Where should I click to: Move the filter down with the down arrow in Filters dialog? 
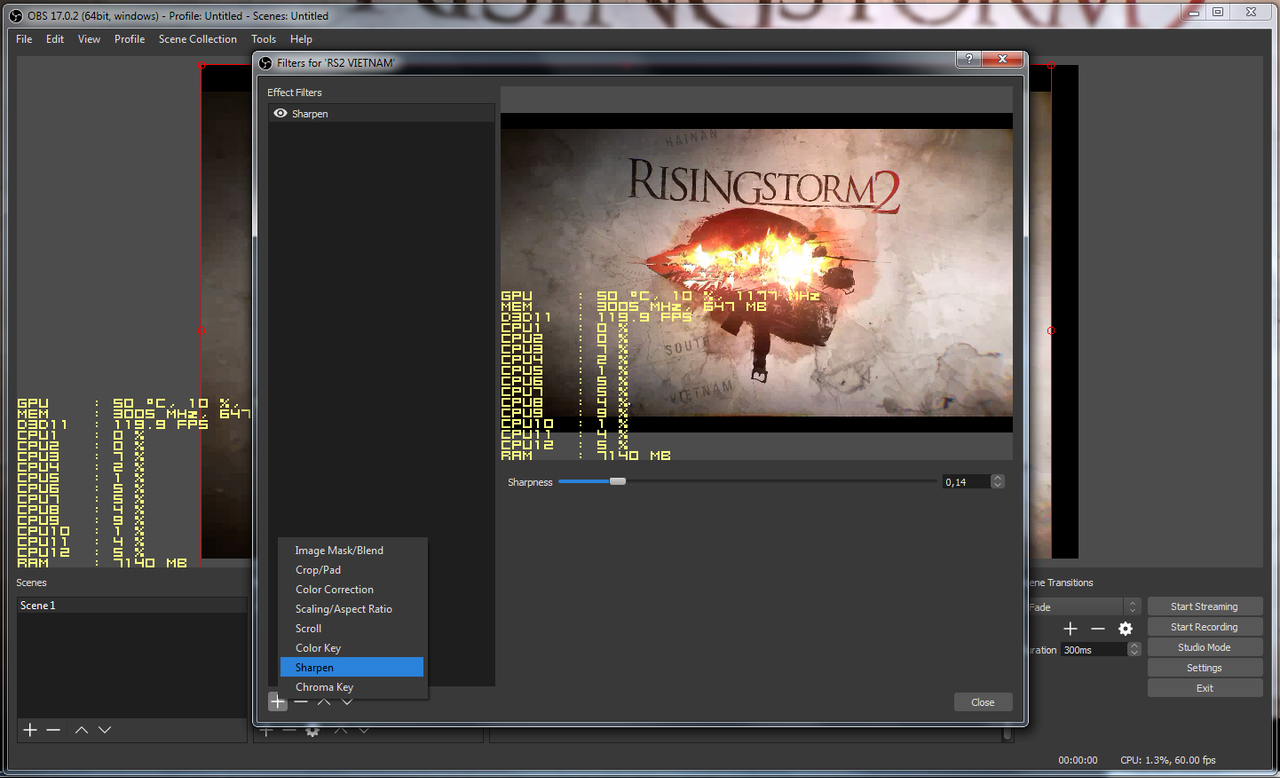pos(347,702)
